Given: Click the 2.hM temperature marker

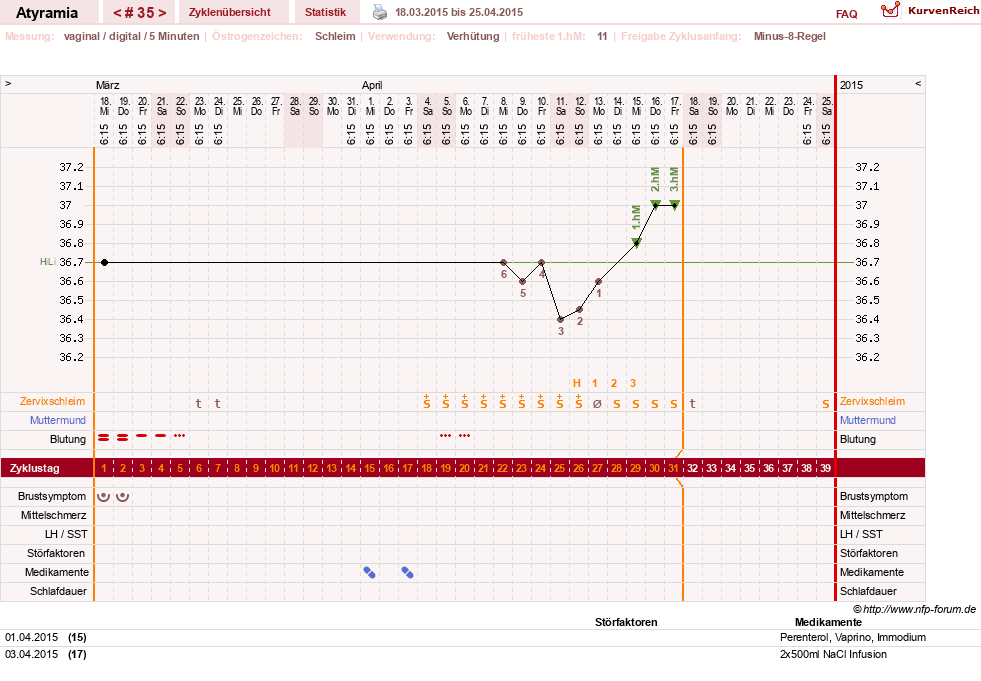Looking at the screenshot, I should (x=655, y=204).
